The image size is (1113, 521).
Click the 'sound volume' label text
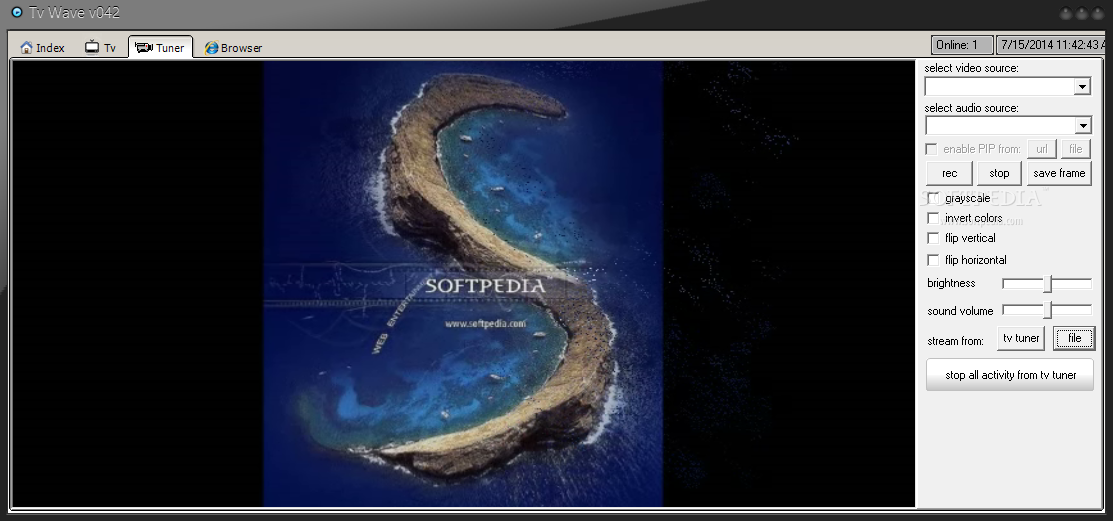(960, 311)
